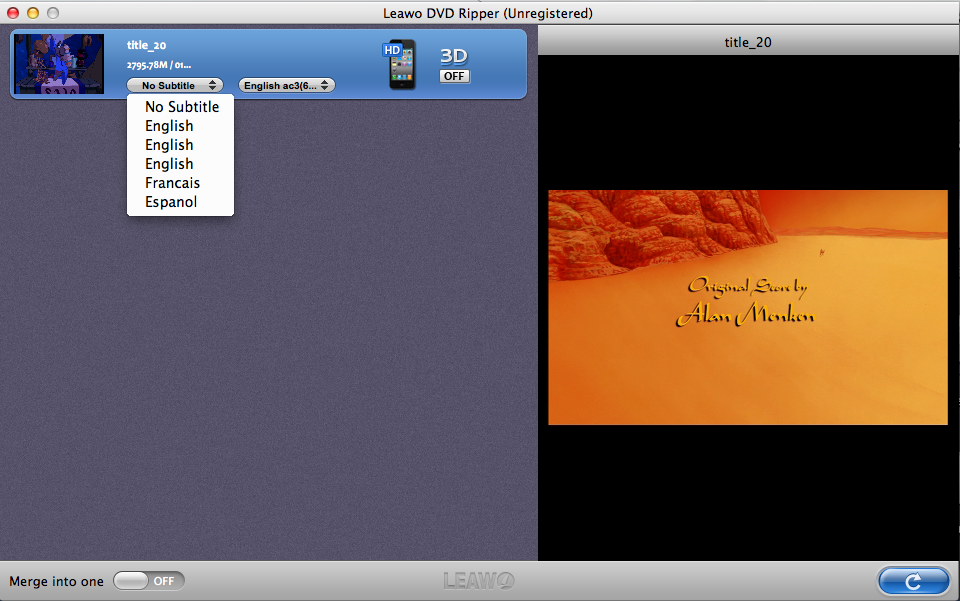
Task: Open the No Subtitle dropdown
Action: tap(175, 85)
